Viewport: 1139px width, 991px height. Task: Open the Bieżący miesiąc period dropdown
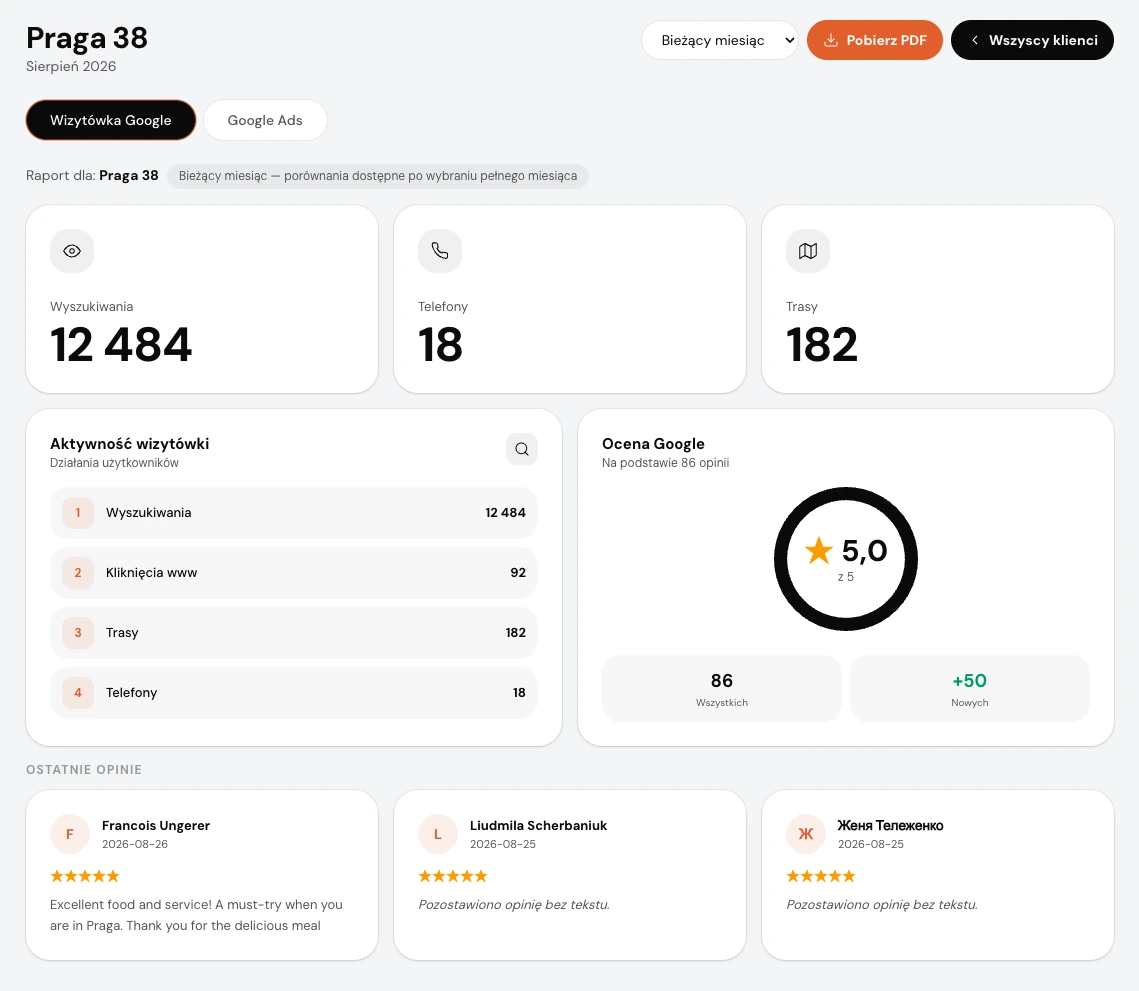click(719, 40)
